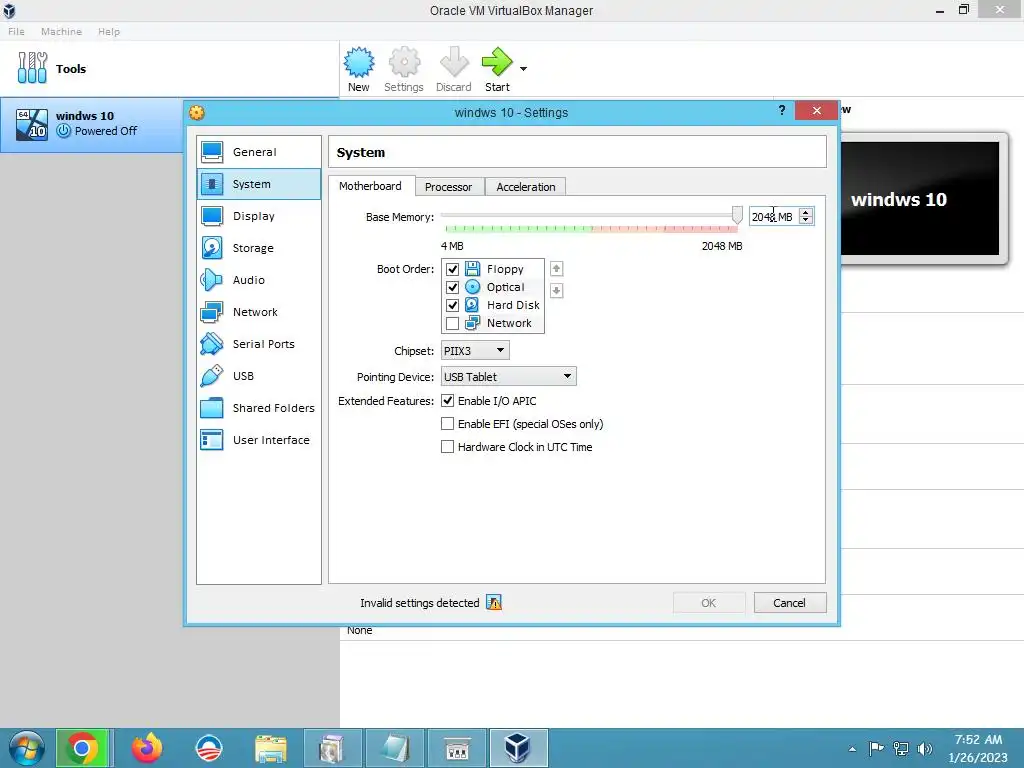Click the Tools icon in sidebar
The width and height of the screenshot is (1024, 768).
32,68
